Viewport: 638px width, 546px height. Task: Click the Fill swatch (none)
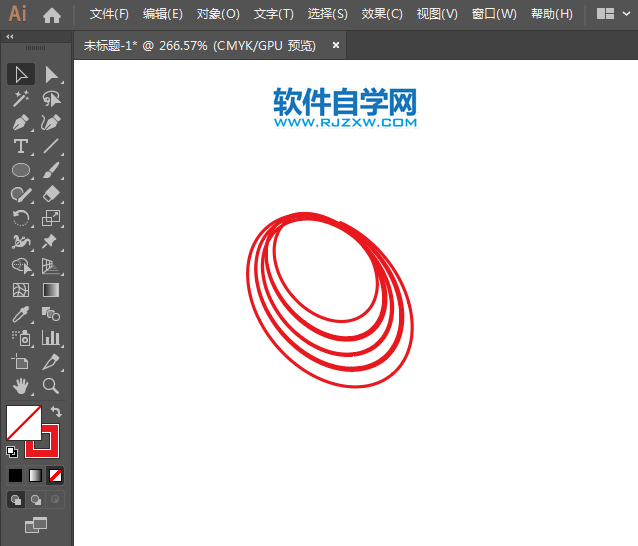(x=24, y=422)
